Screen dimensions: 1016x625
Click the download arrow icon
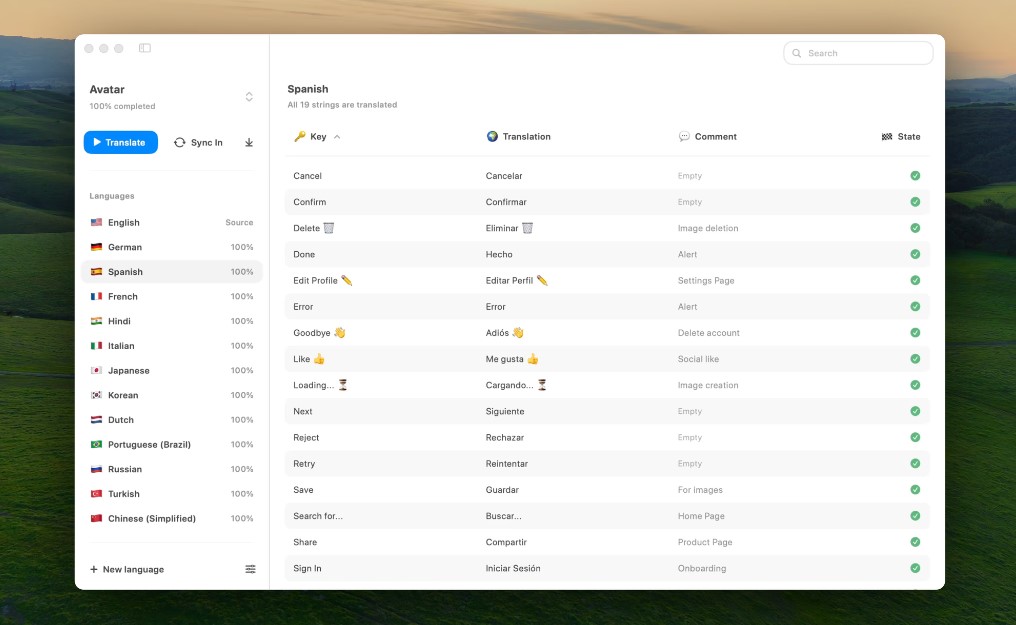(x=249, y=143)
